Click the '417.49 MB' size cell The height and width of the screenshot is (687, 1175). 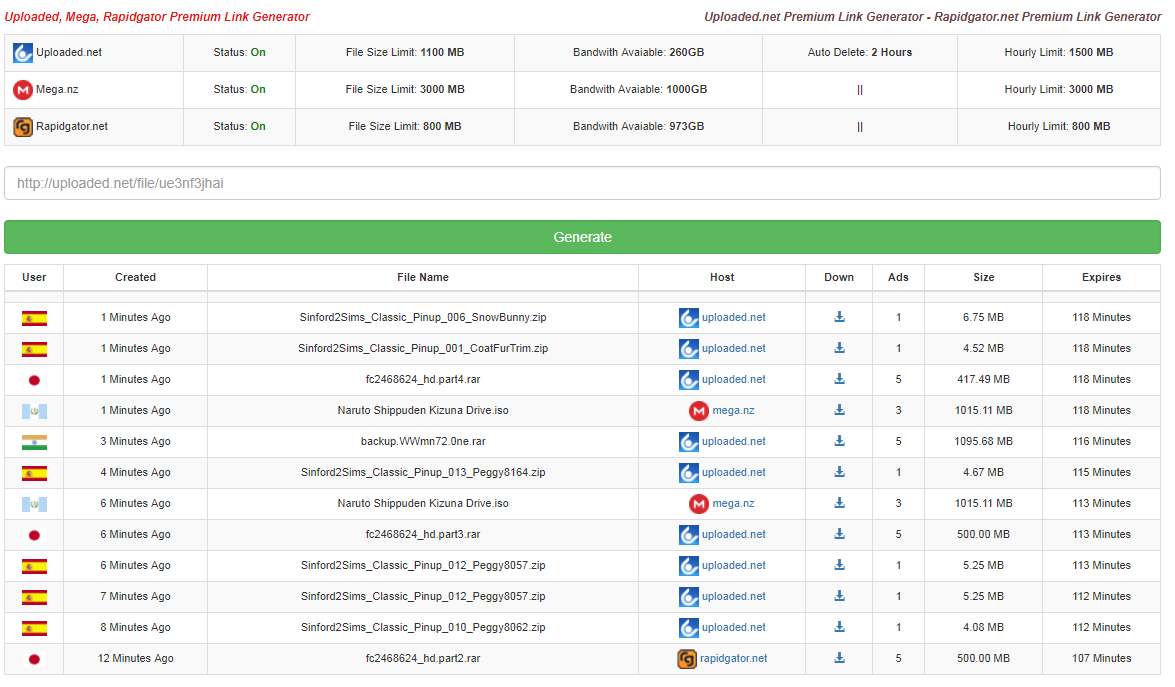[983, 379]
